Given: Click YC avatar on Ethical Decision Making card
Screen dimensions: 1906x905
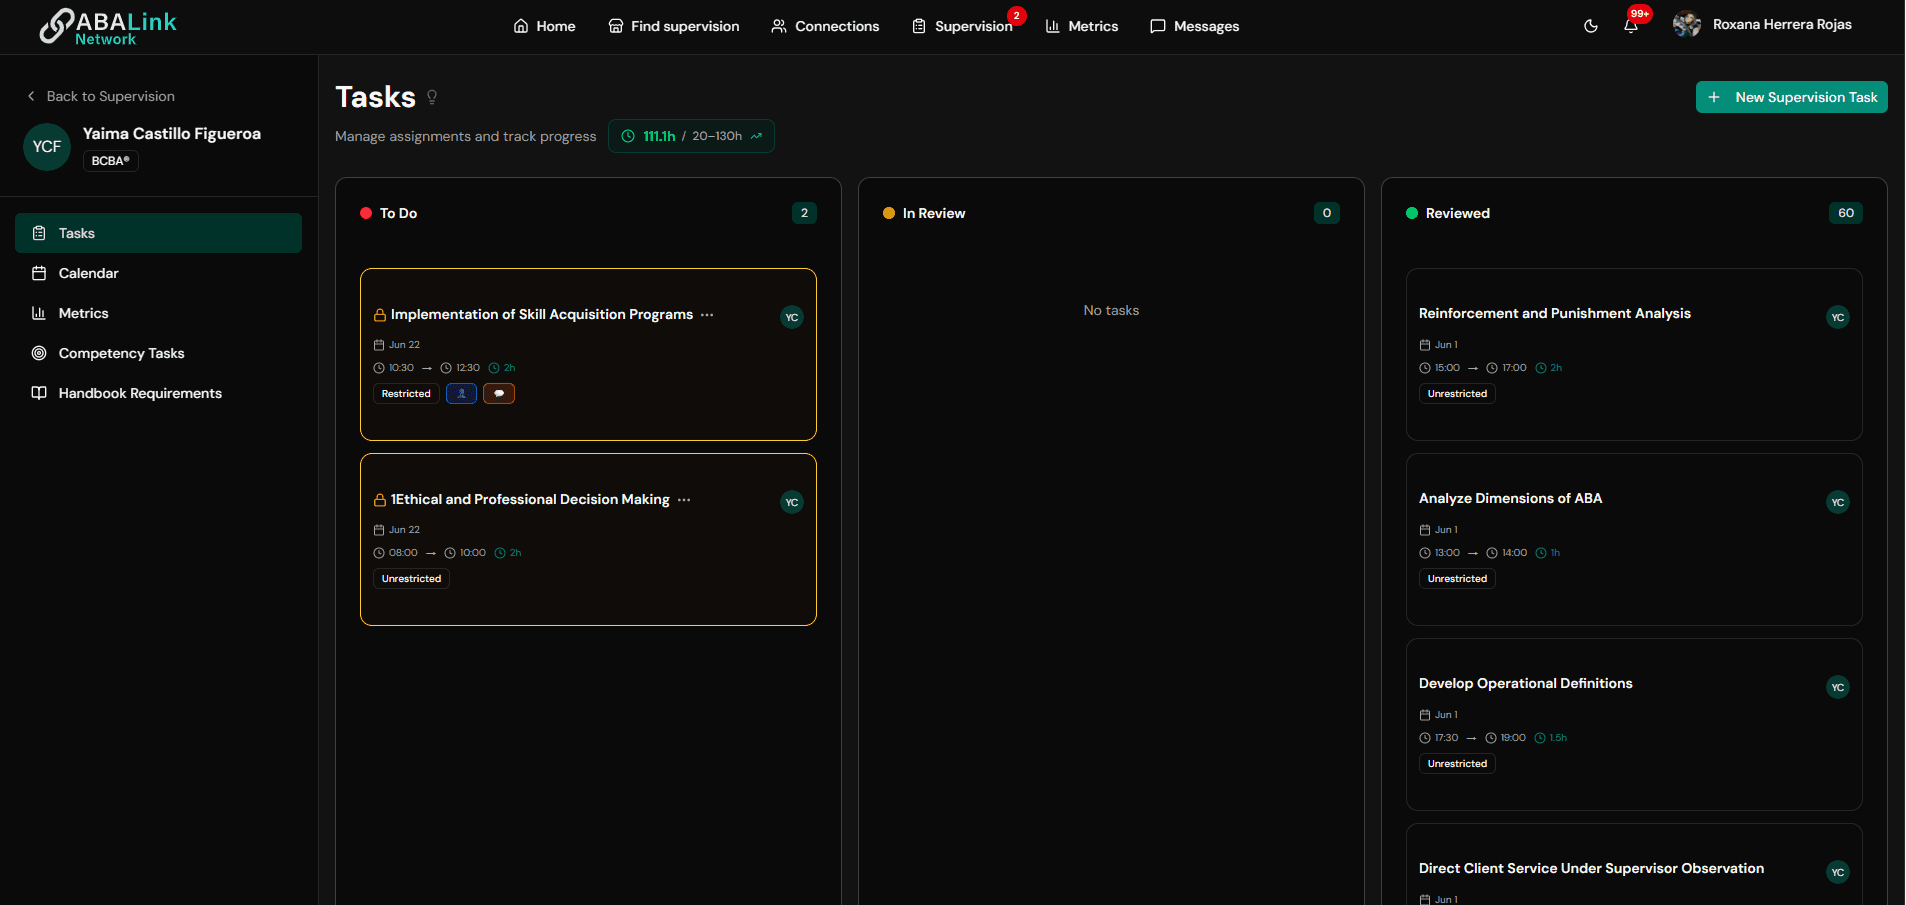Looking at the screenshot, I should pos(792,502).
